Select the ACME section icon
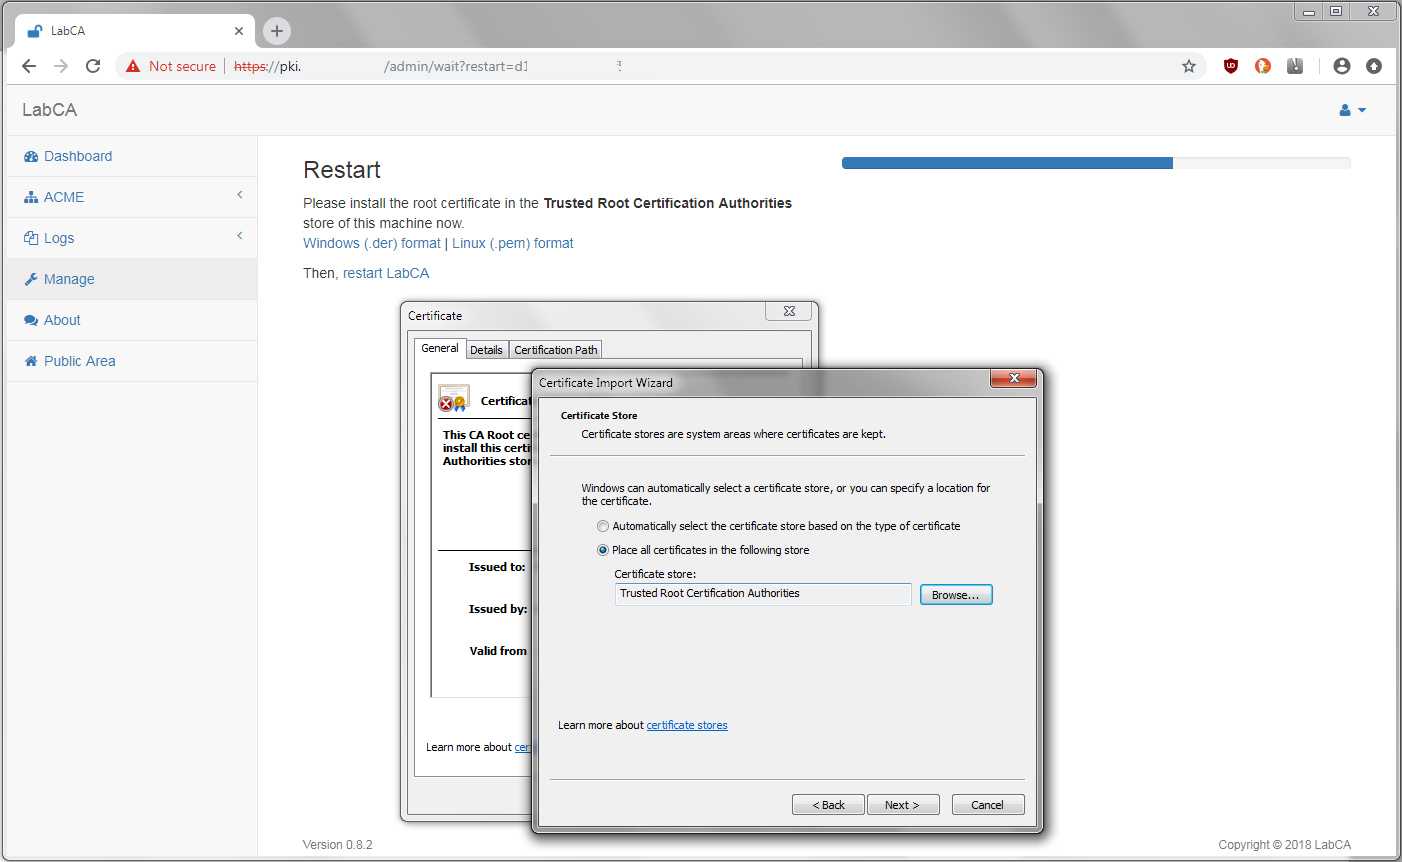Viewport: 1402px width, 862px height. 30,197
